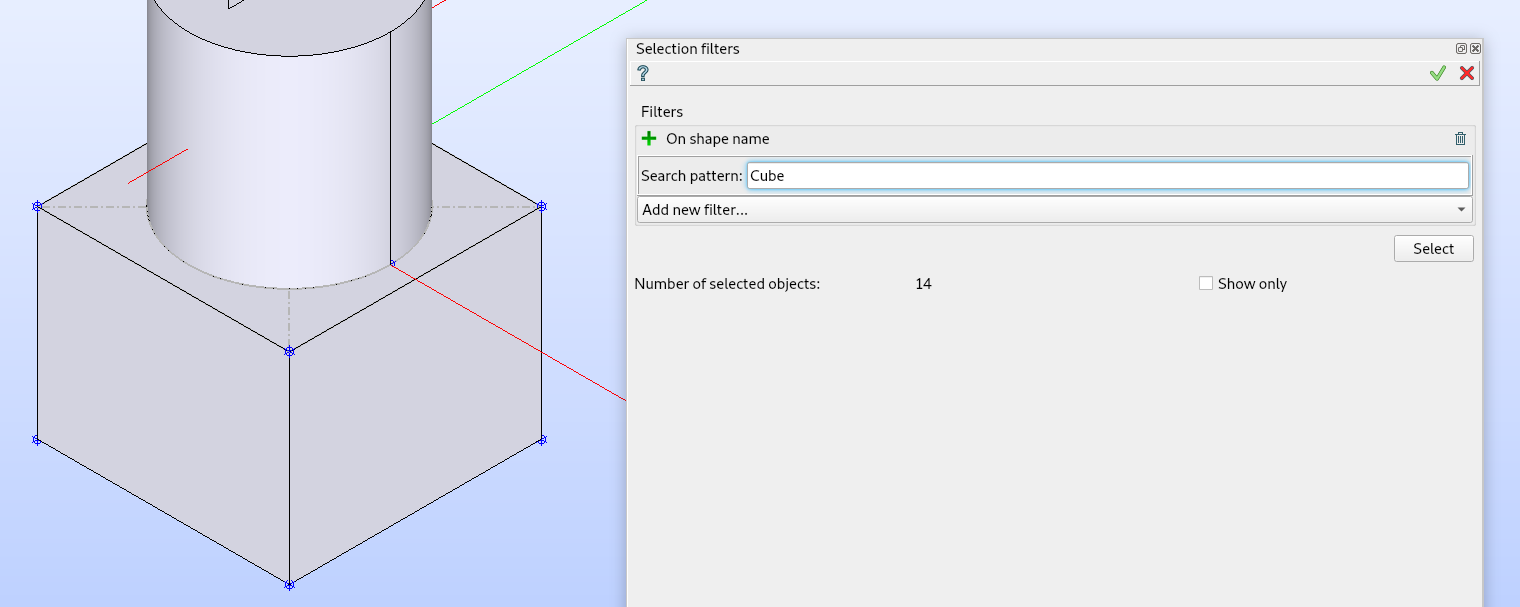Cancel with the red X icon
Viewport: 1520px width, 607px height.
[1466, 73]
